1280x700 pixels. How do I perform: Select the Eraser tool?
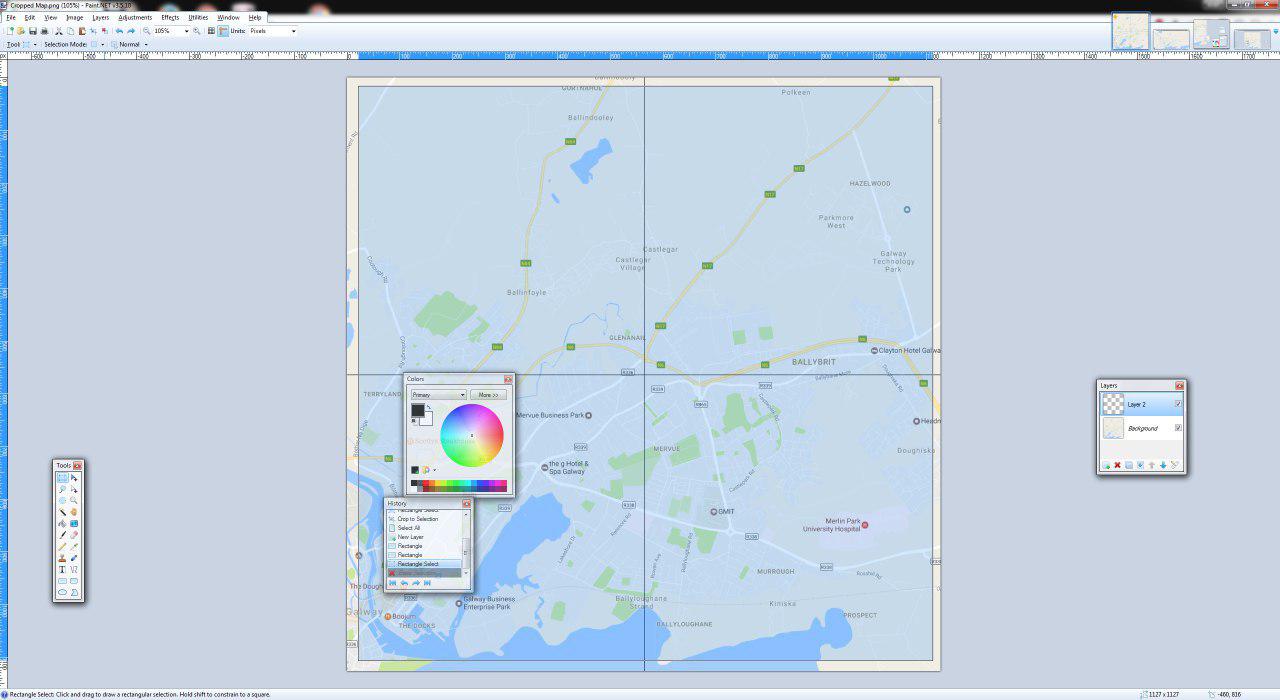coord(74,535)
